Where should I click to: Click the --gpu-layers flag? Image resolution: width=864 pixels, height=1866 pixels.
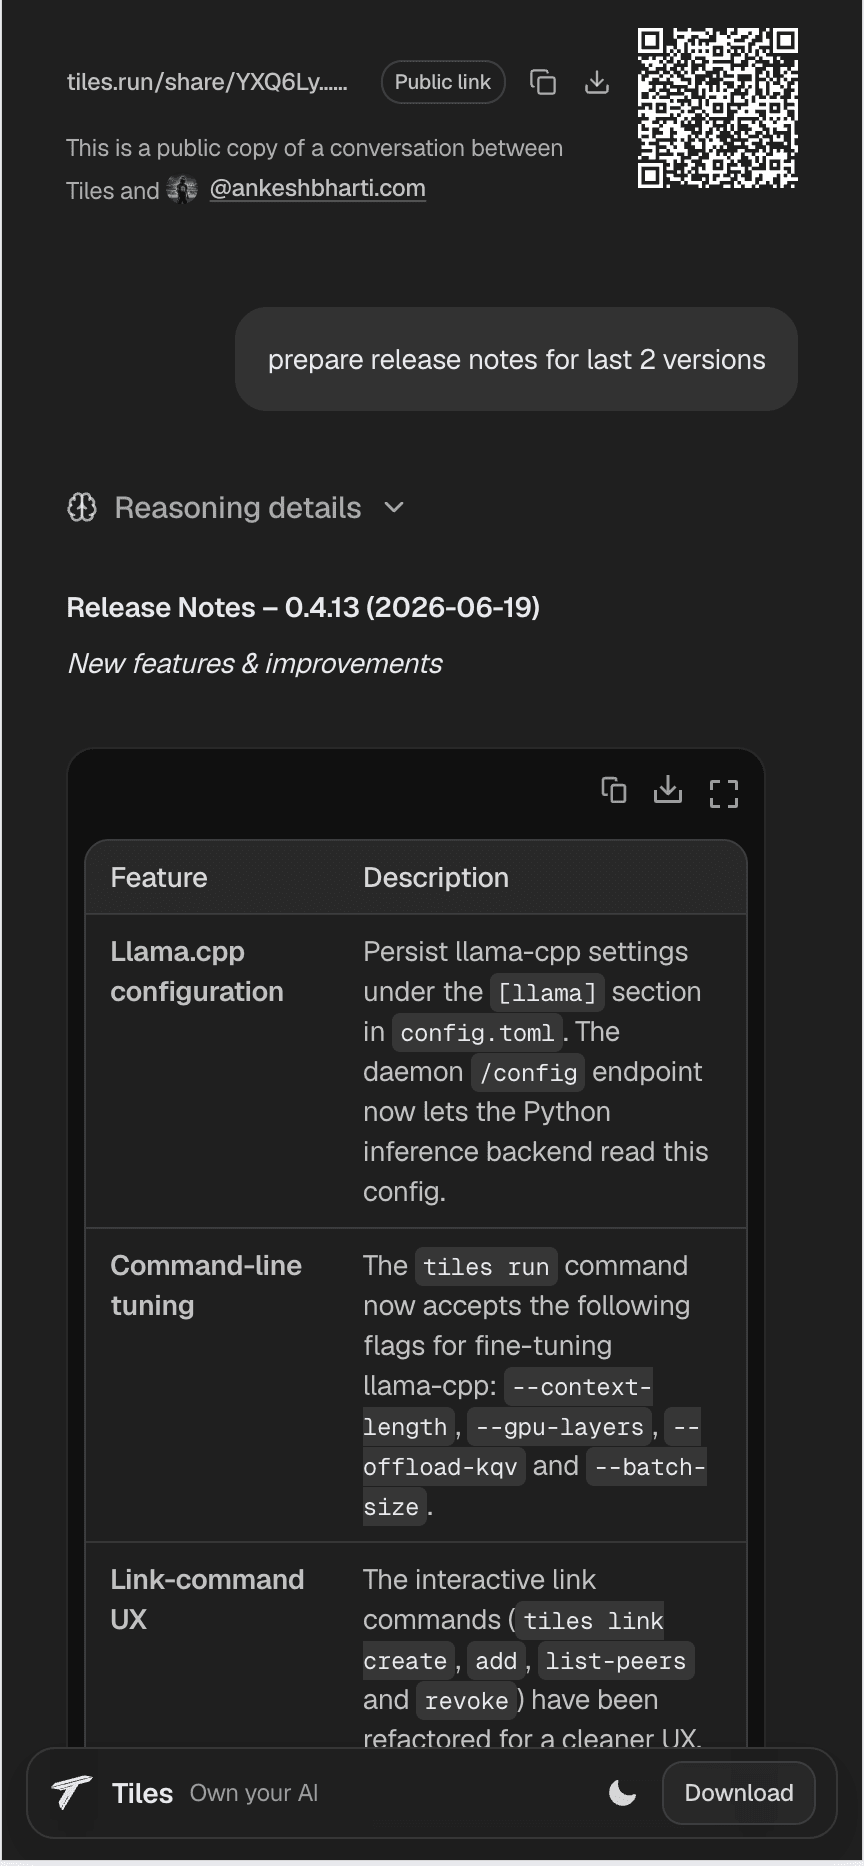(x=559, y=1426)
